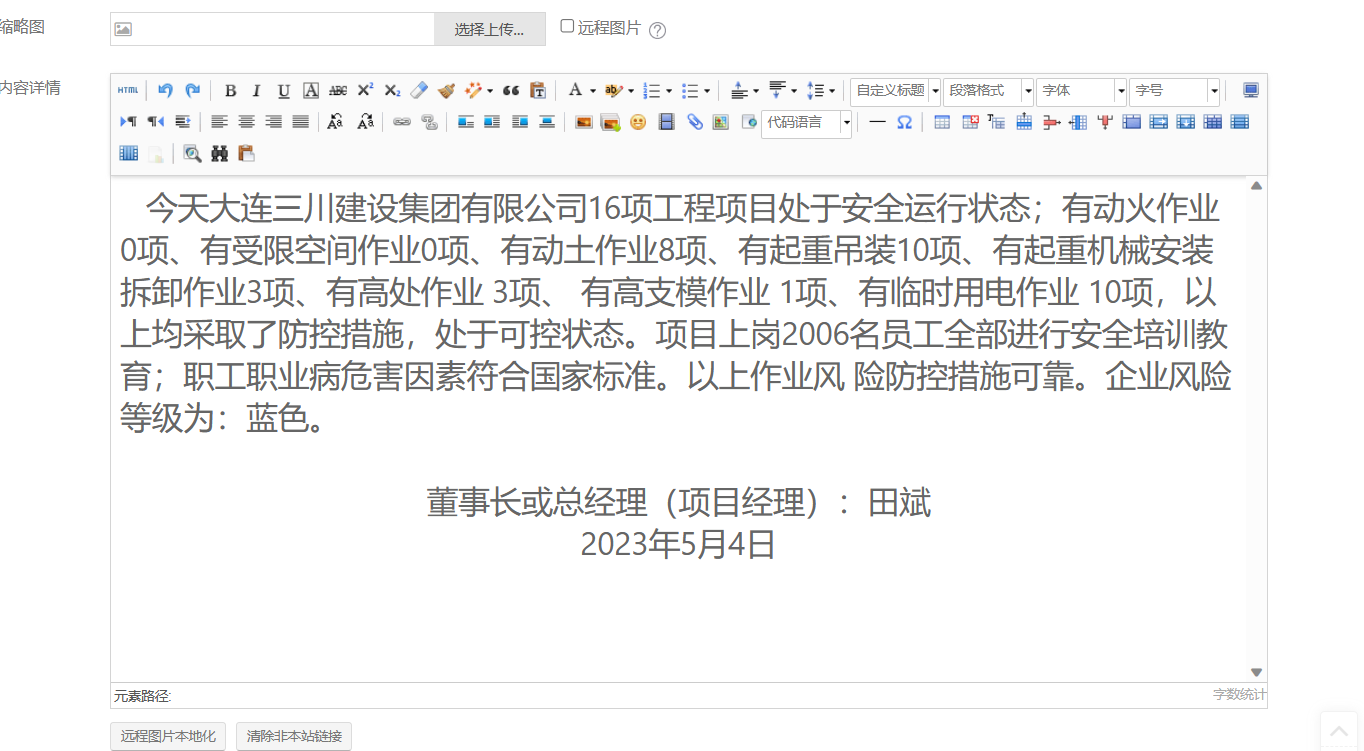Image resolution: width=1364 pixels, height=751 pixels.
Task: Expand the line height options arrow
Action: (831, 91)
